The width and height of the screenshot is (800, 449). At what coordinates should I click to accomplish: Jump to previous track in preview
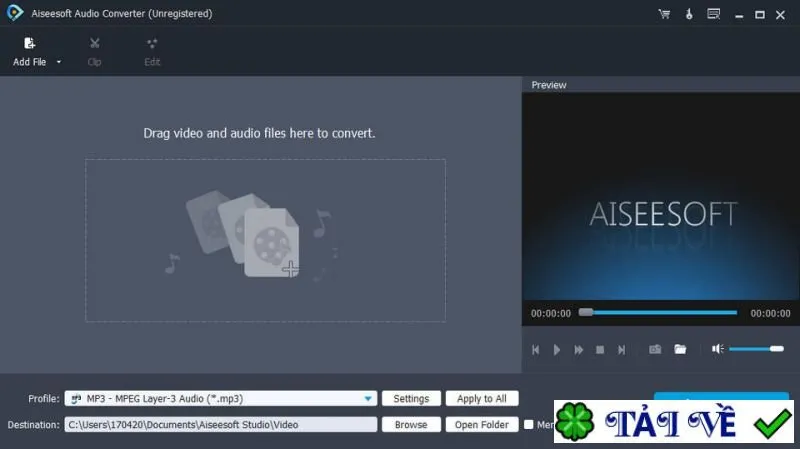[x=535, y=350]
